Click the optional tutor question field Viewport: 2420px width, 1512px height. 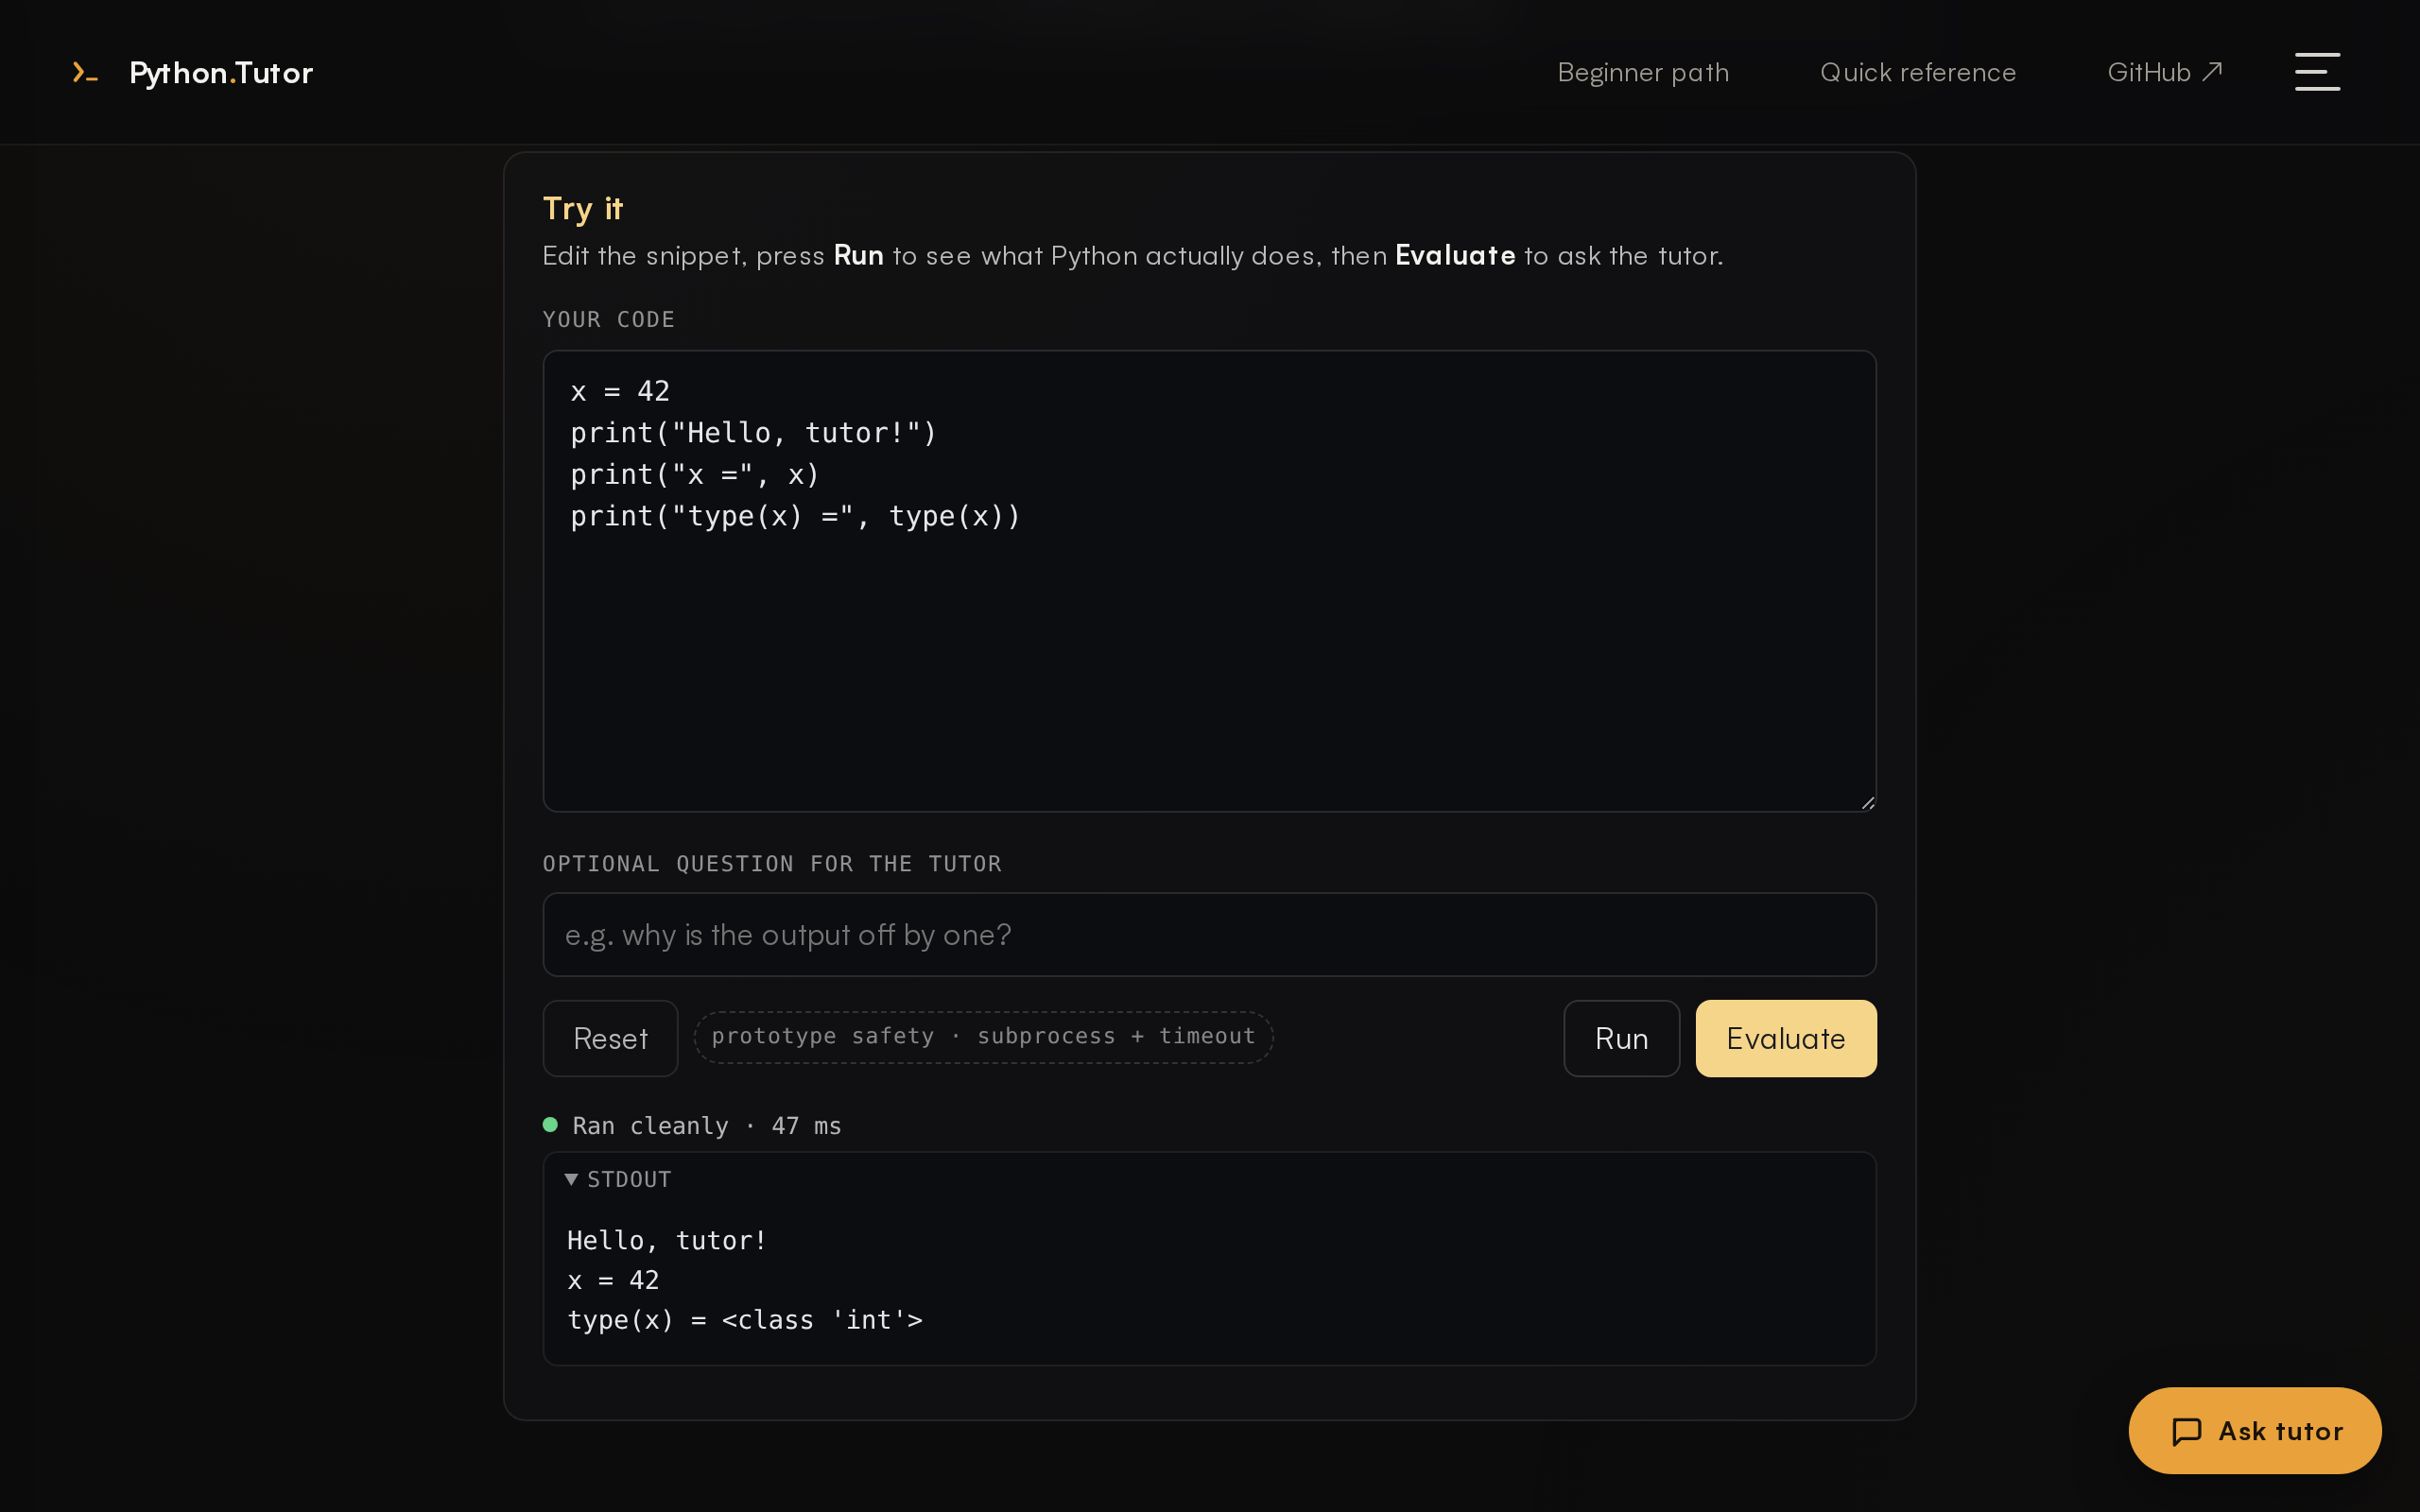1209,934
